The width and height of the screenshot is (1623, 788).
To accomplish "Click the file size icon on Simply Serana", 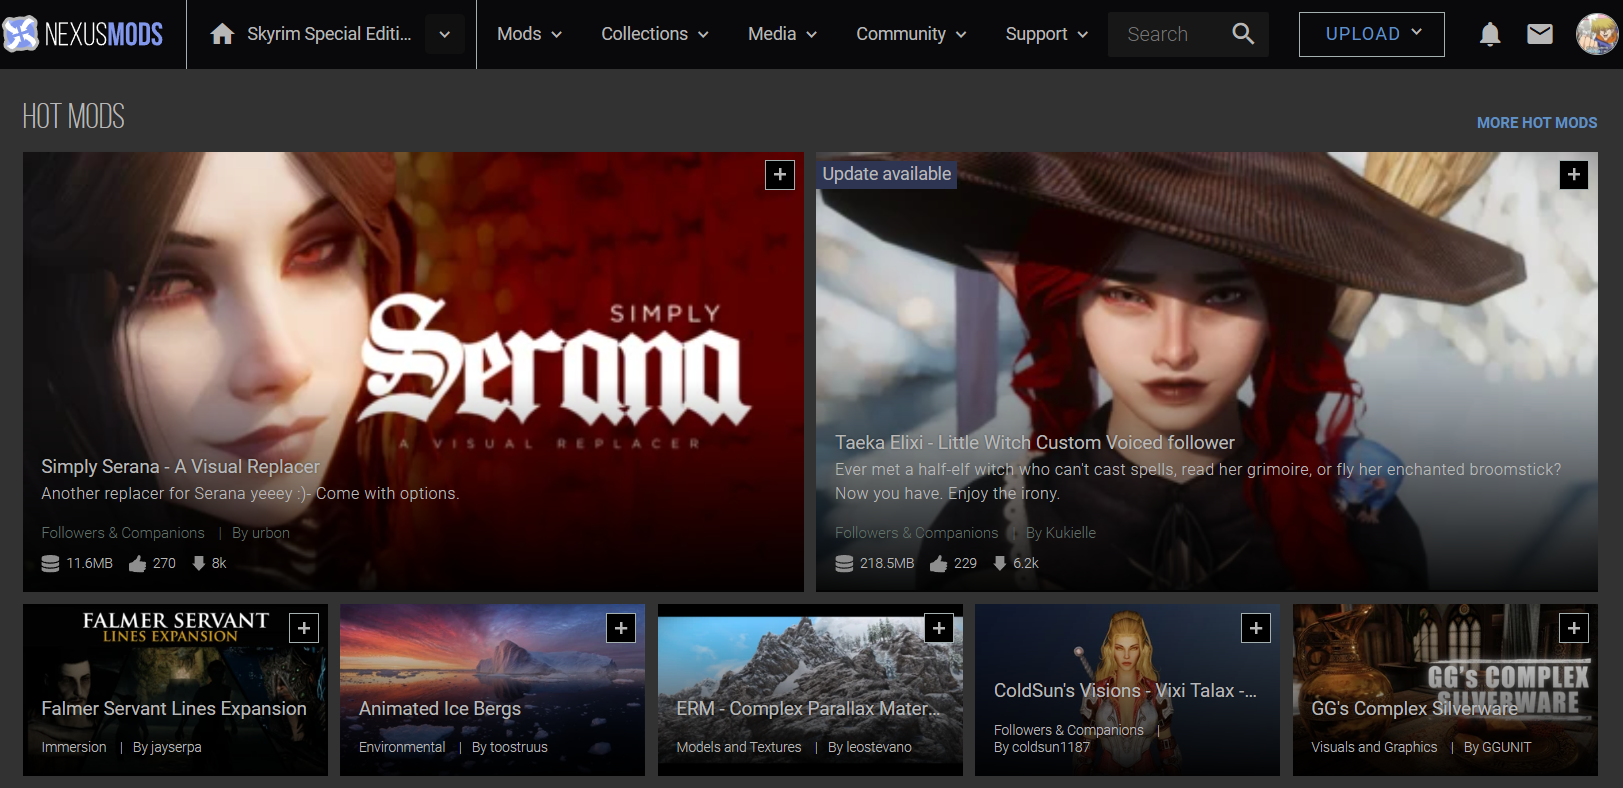I will coord(50,563).
